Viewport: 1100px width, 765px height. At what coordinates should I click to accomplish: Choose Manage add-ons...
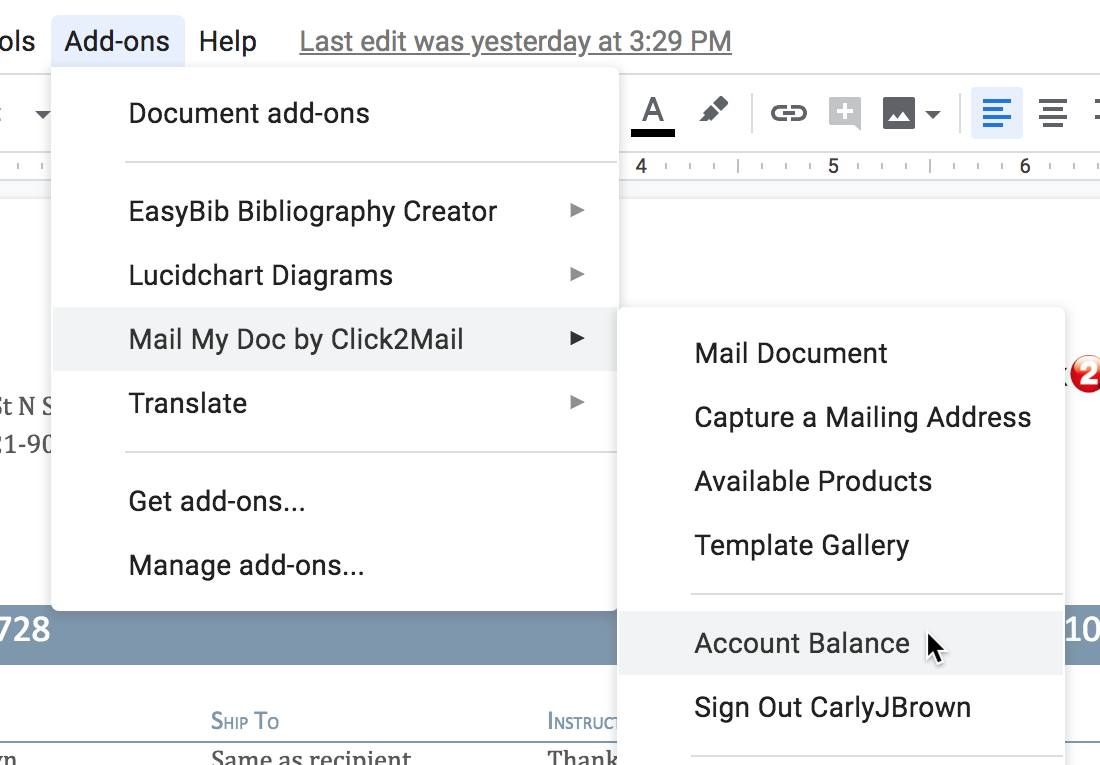click(x=335, y=565)
